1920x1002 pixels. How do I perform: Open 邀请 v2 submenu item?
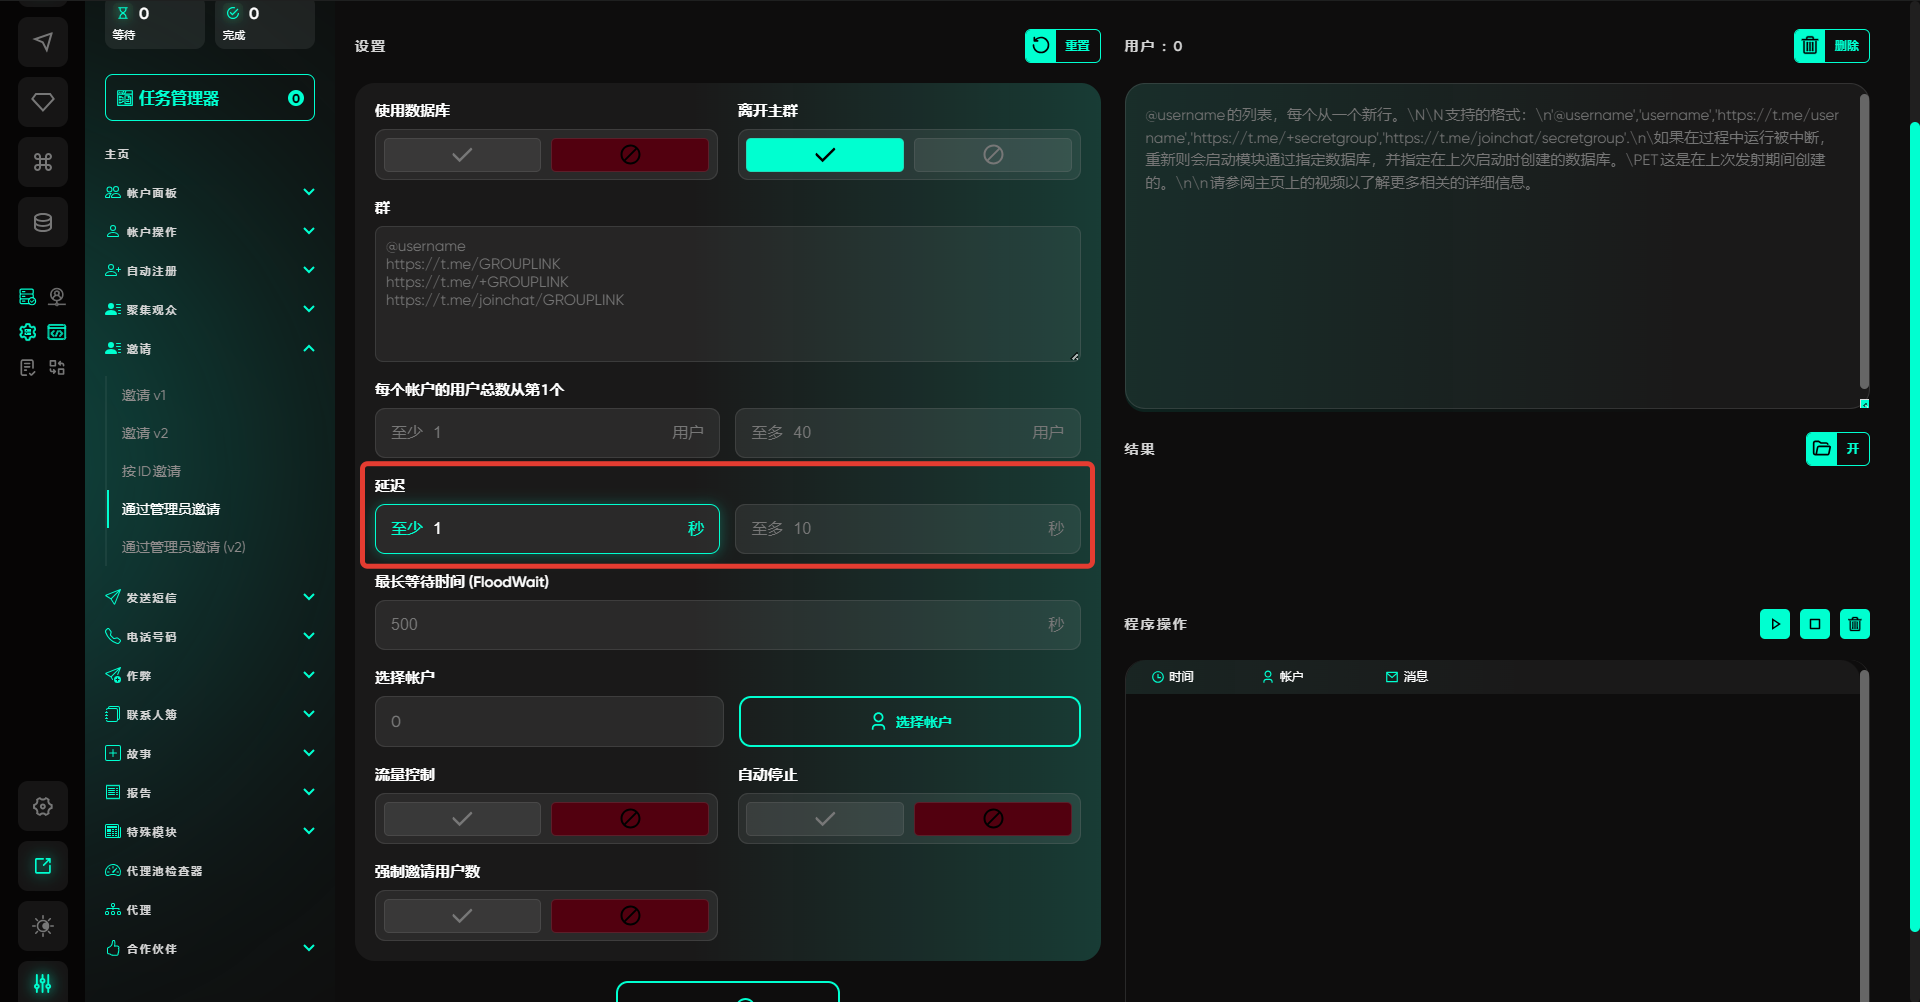tap(145, 433)
